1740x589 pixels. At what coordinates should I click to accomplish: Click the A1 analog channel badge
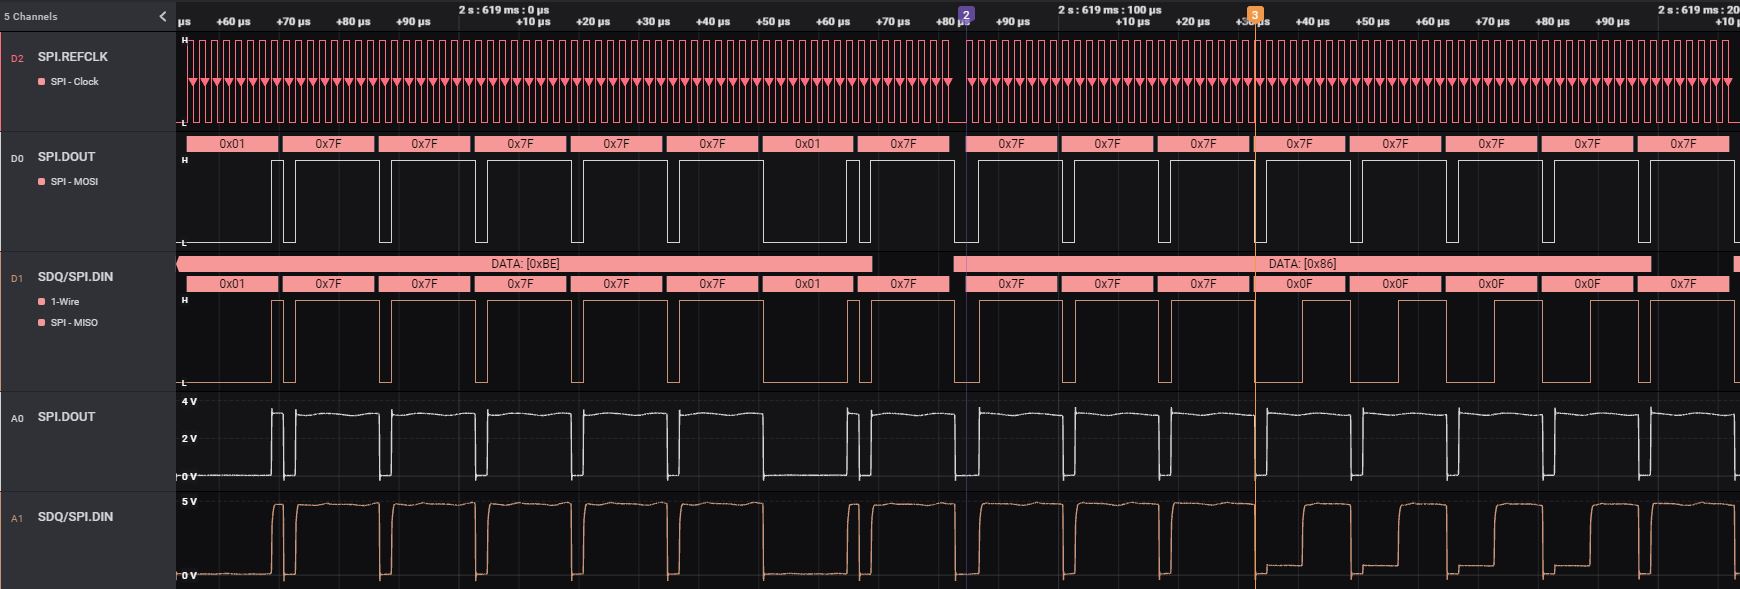pos(17,519)
